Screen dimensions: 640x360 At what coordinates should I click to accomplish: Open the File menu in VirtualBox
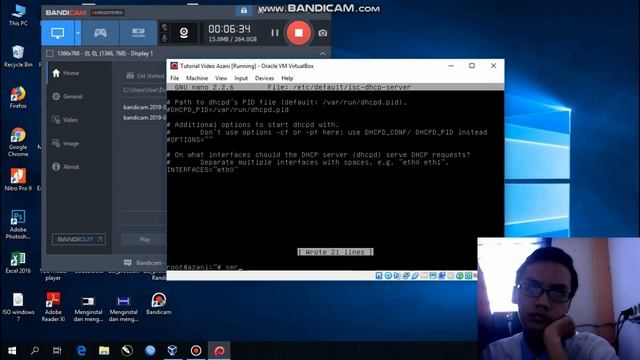coord(175,78)
